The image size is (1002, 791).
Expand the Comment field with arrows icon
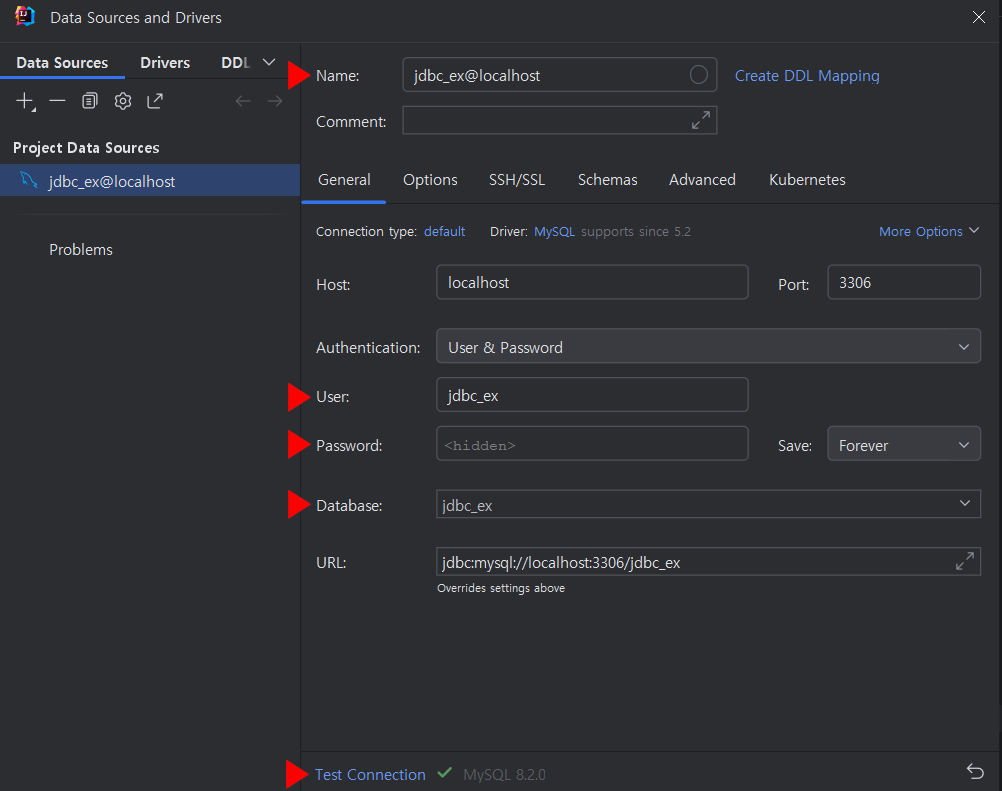tap(701, 120)
